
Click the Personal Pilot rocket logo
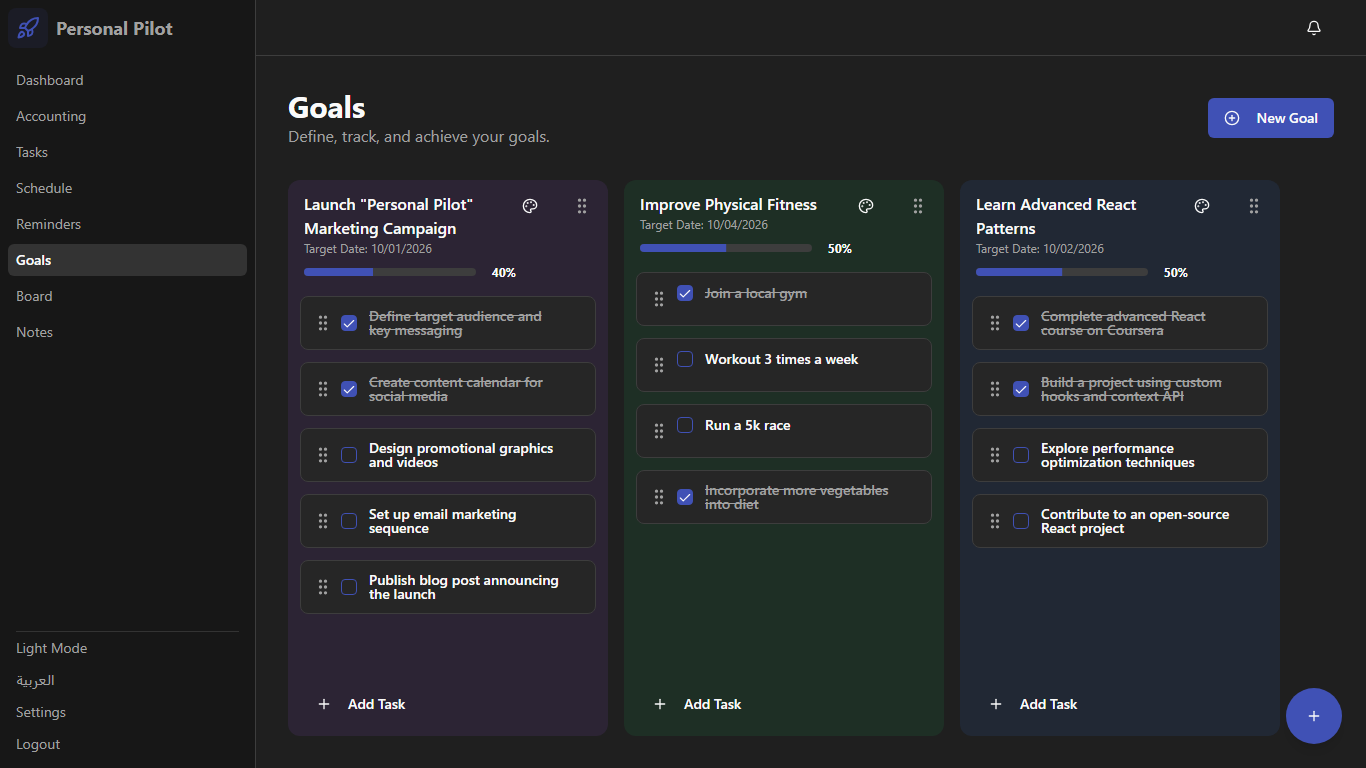[x=28, y=28]
